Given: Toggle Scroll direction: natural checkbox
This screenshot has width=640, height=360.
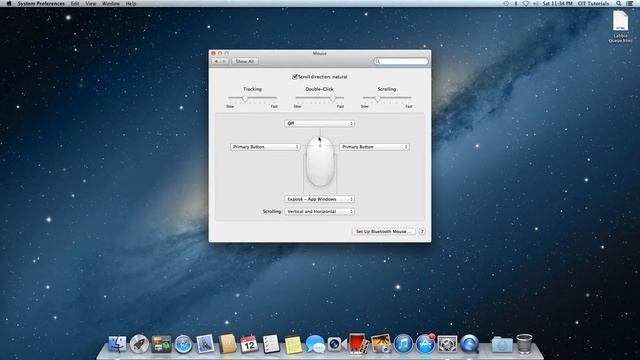Looking at the screenshot, I should click(295, 77).
